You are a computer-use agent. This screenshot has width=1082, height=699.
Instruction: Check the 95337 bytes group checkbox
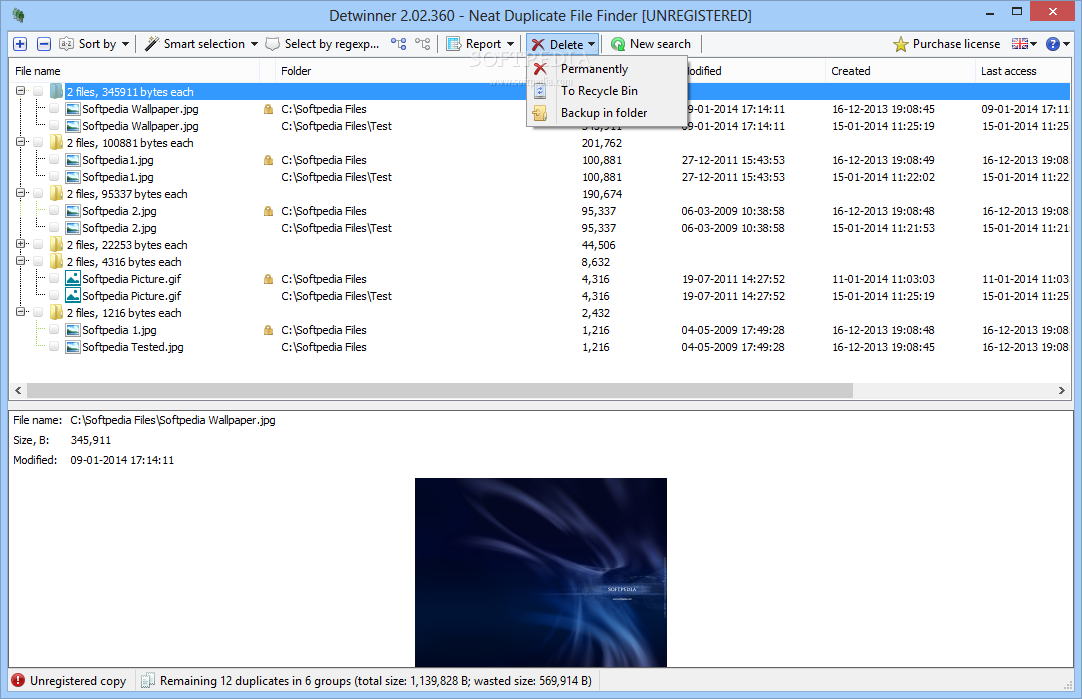[38, 194]
